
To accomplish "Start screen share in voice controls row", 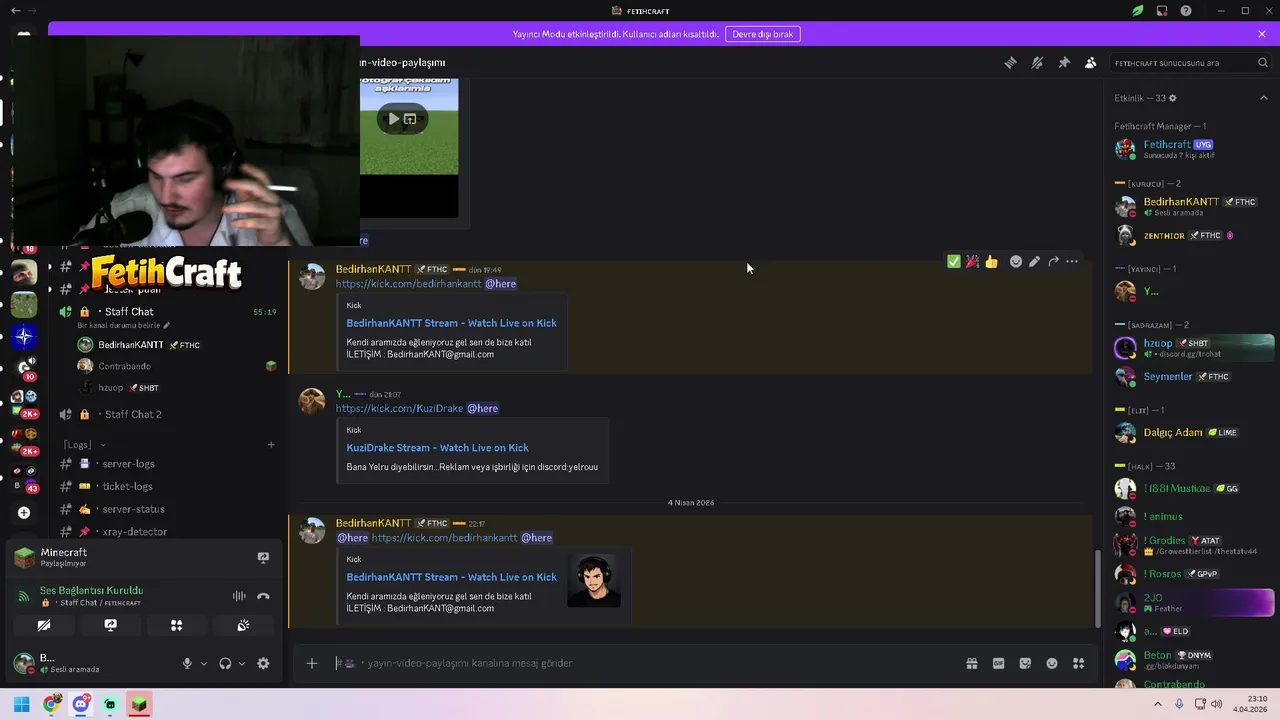I will [110, 625].
